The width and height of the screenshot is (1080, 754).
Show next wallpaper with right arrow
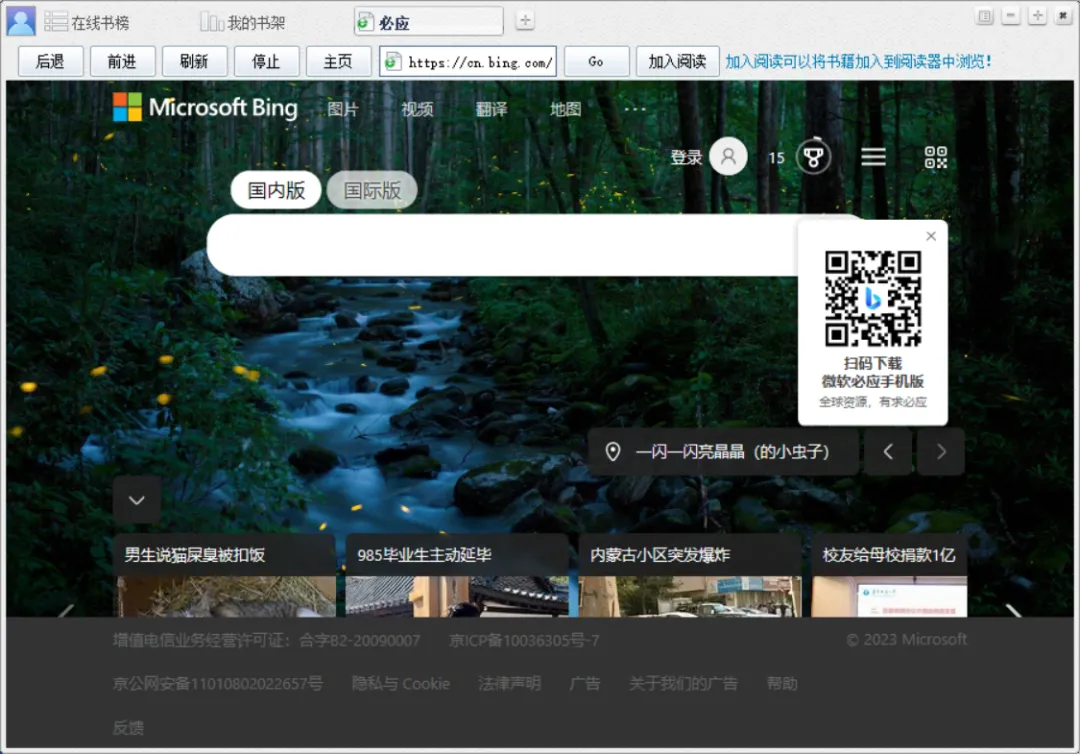pyautogui.click(x=941, y=452)
